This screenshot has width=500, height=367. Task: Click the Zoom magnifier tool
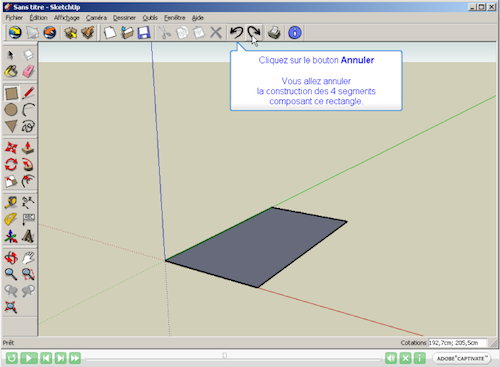pyautogui.click(x=11, y=274)
